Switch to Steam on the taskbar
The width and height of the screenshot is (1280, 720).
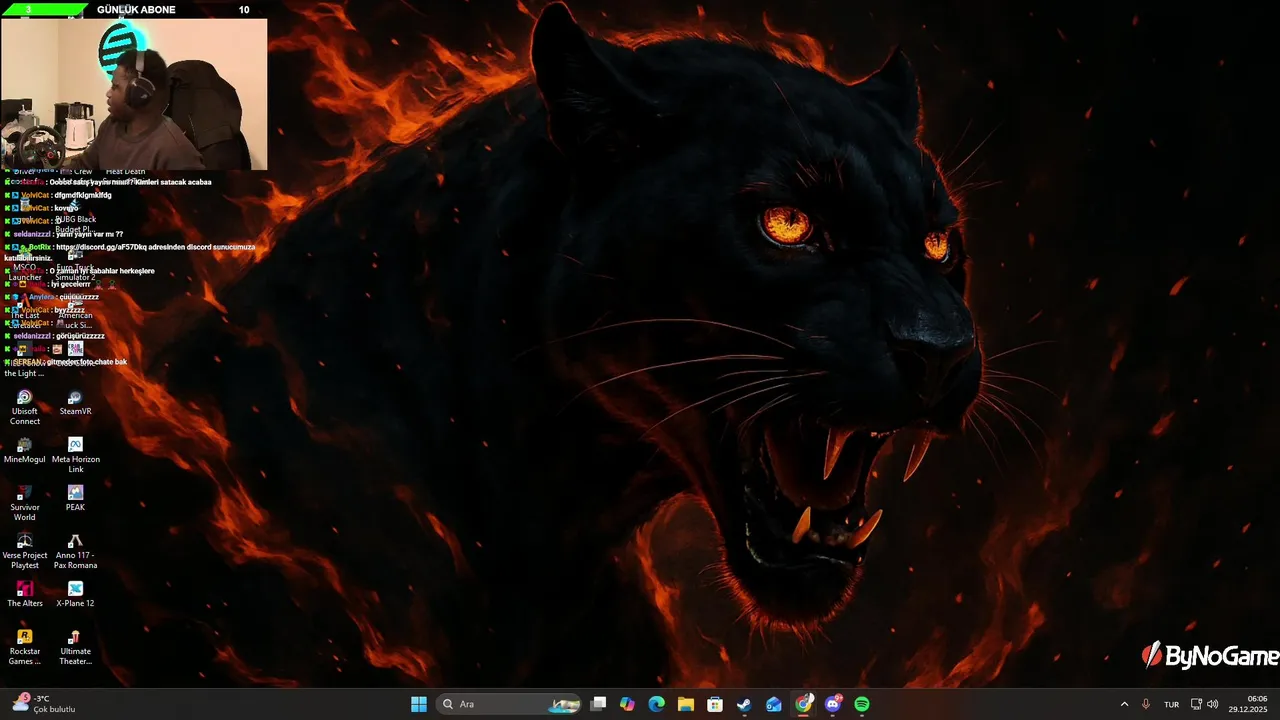pyautogui.click(x=744, y=704)
